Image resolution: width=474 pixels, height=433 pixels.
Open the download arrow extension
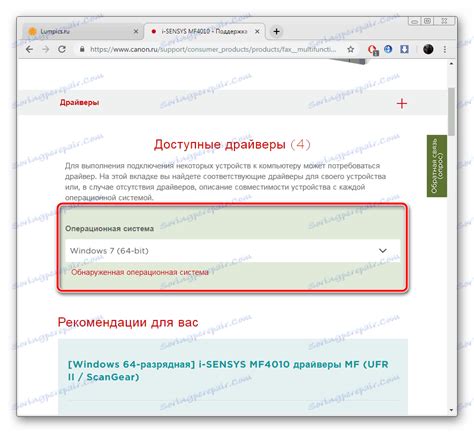click(404, 49)
